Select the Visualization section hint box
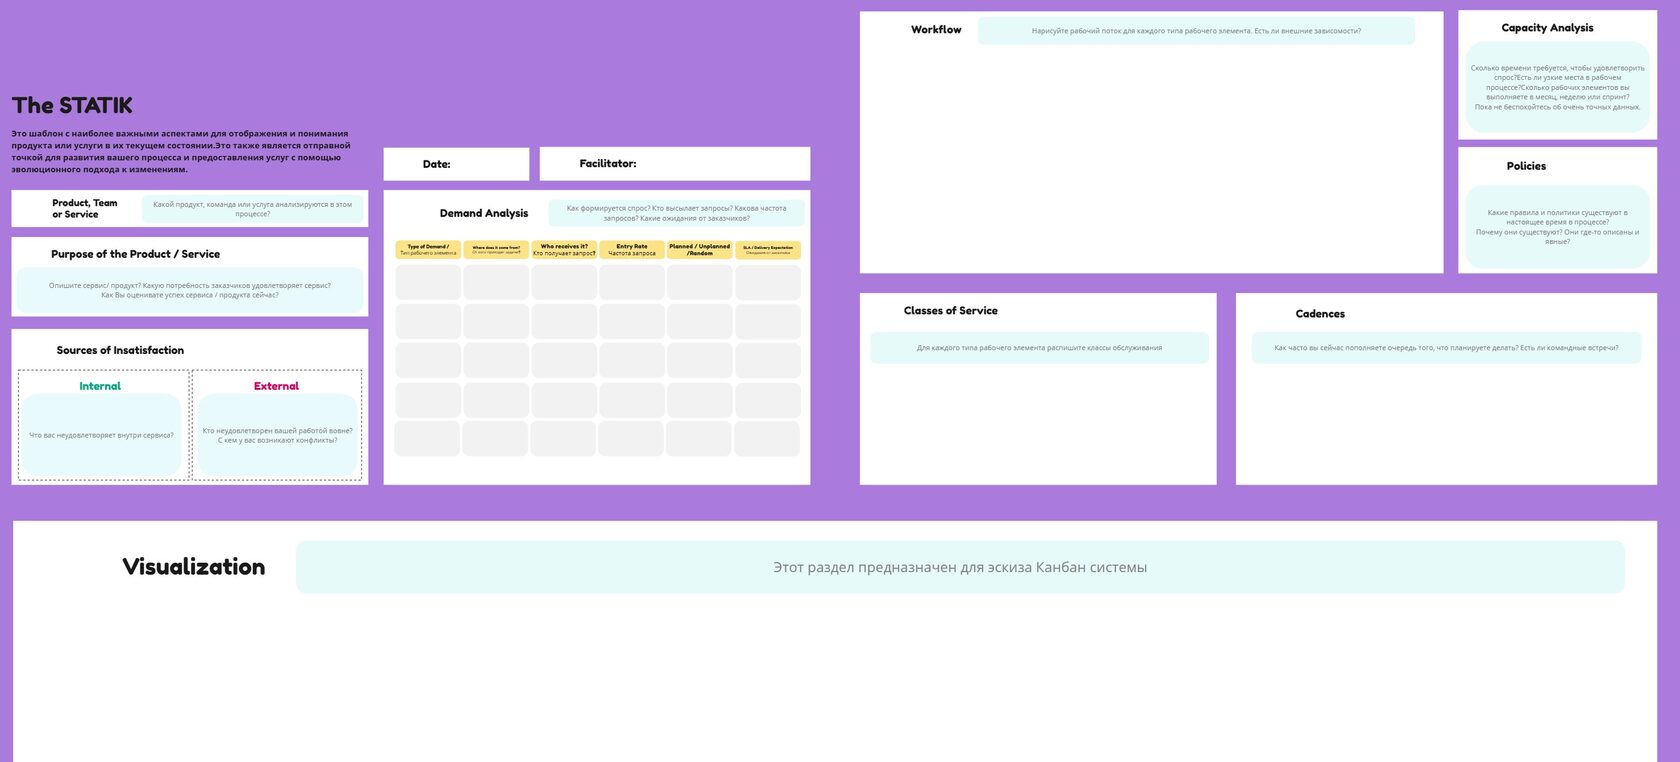This screenshot has height=762, width=1680. (x=960, y=567)
